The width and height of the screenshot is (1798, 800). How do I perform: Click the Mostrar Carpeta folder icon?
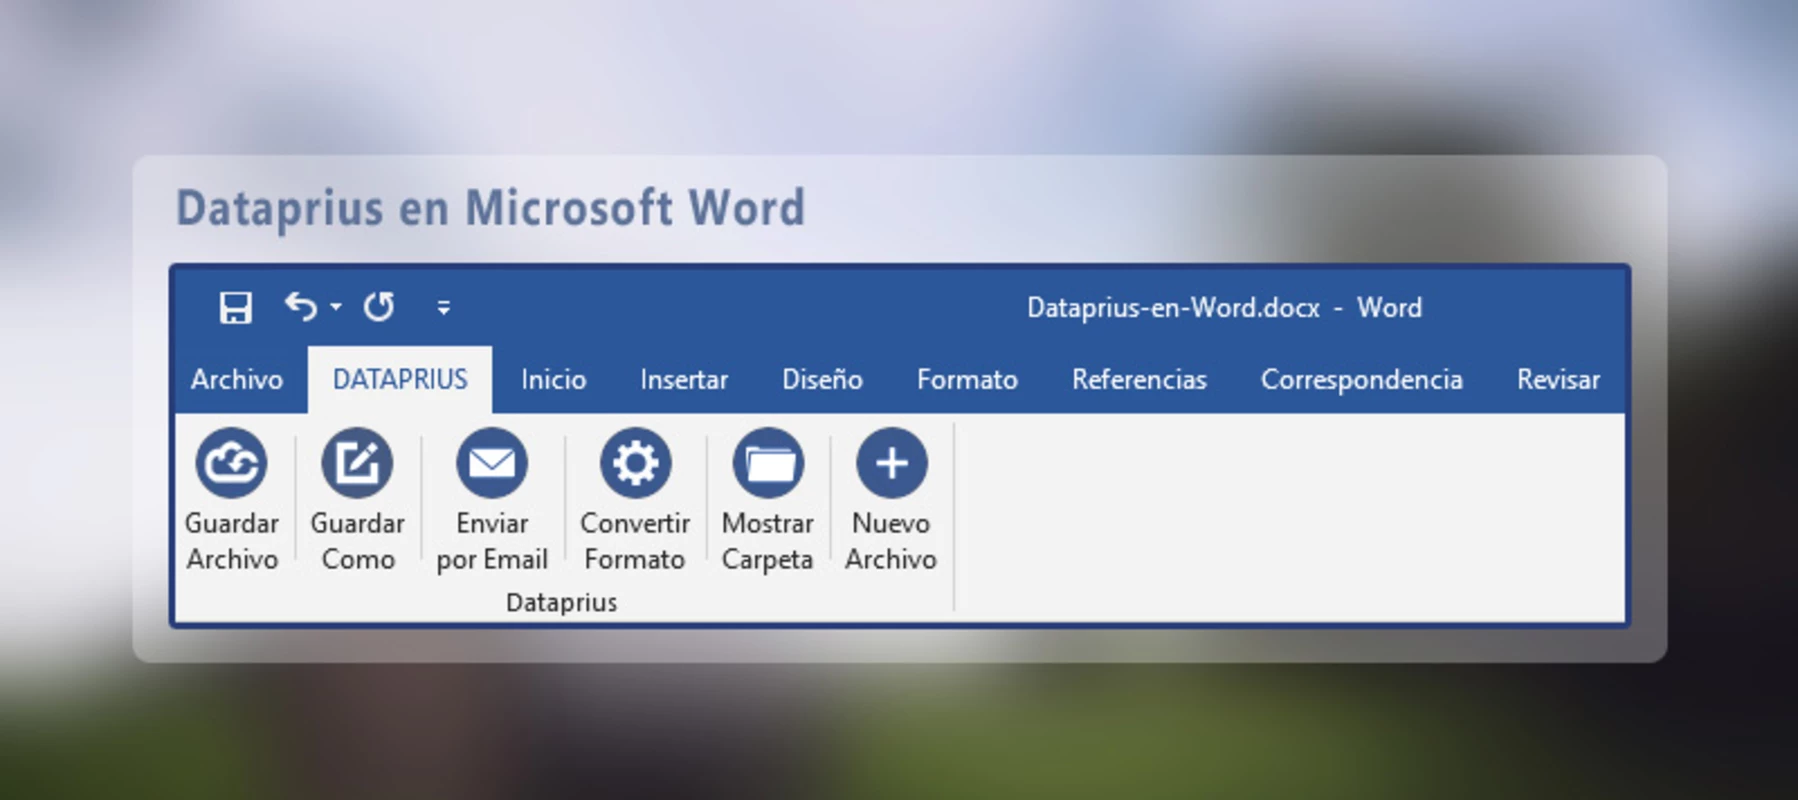pyautogui.click(x=768, y=463)
